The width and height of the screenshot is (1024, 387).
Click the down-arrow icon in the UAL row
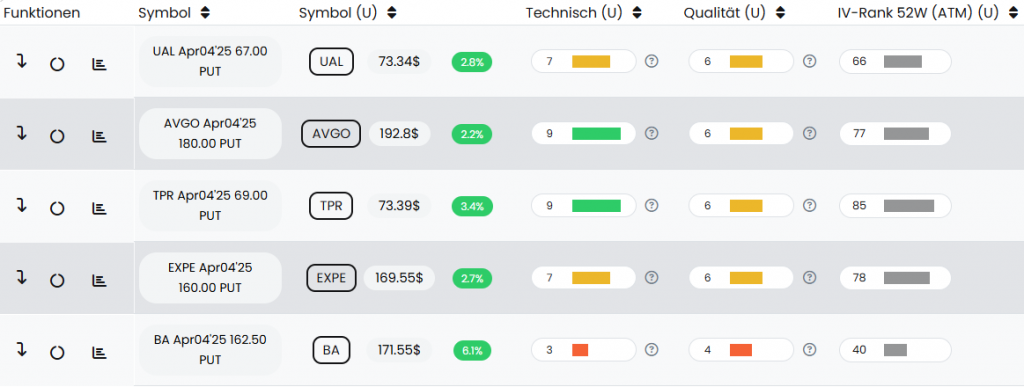22,62
